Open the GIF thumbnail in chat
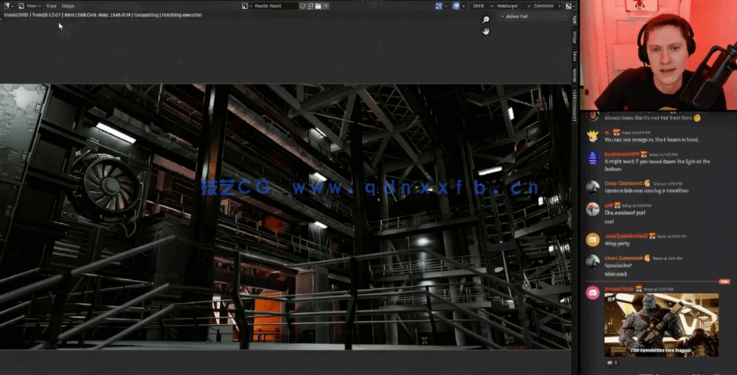 pos(661,325)
